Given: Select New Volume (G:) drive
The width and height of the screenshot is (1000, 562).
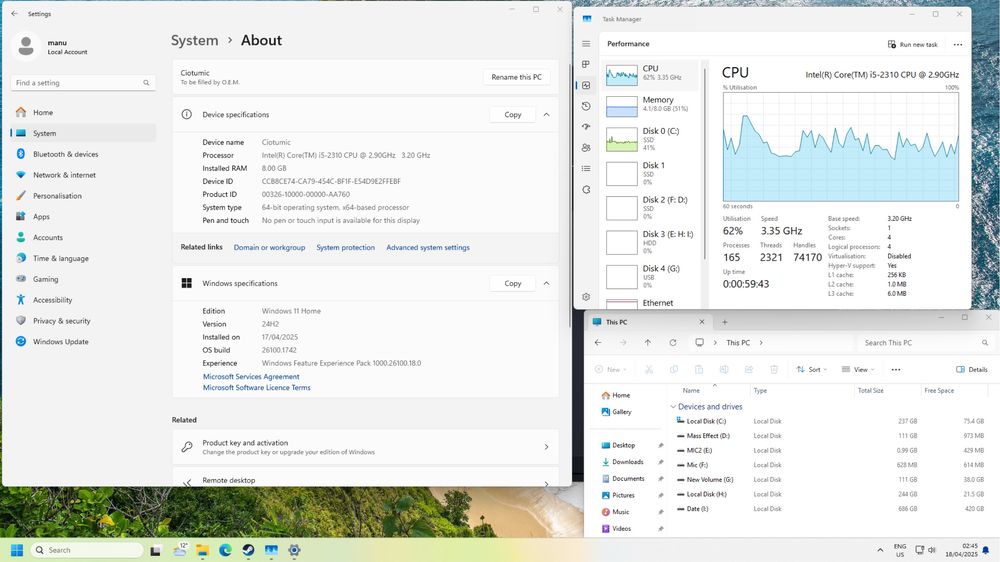Looking at the screenshot, I should click(x=710, y=480).
